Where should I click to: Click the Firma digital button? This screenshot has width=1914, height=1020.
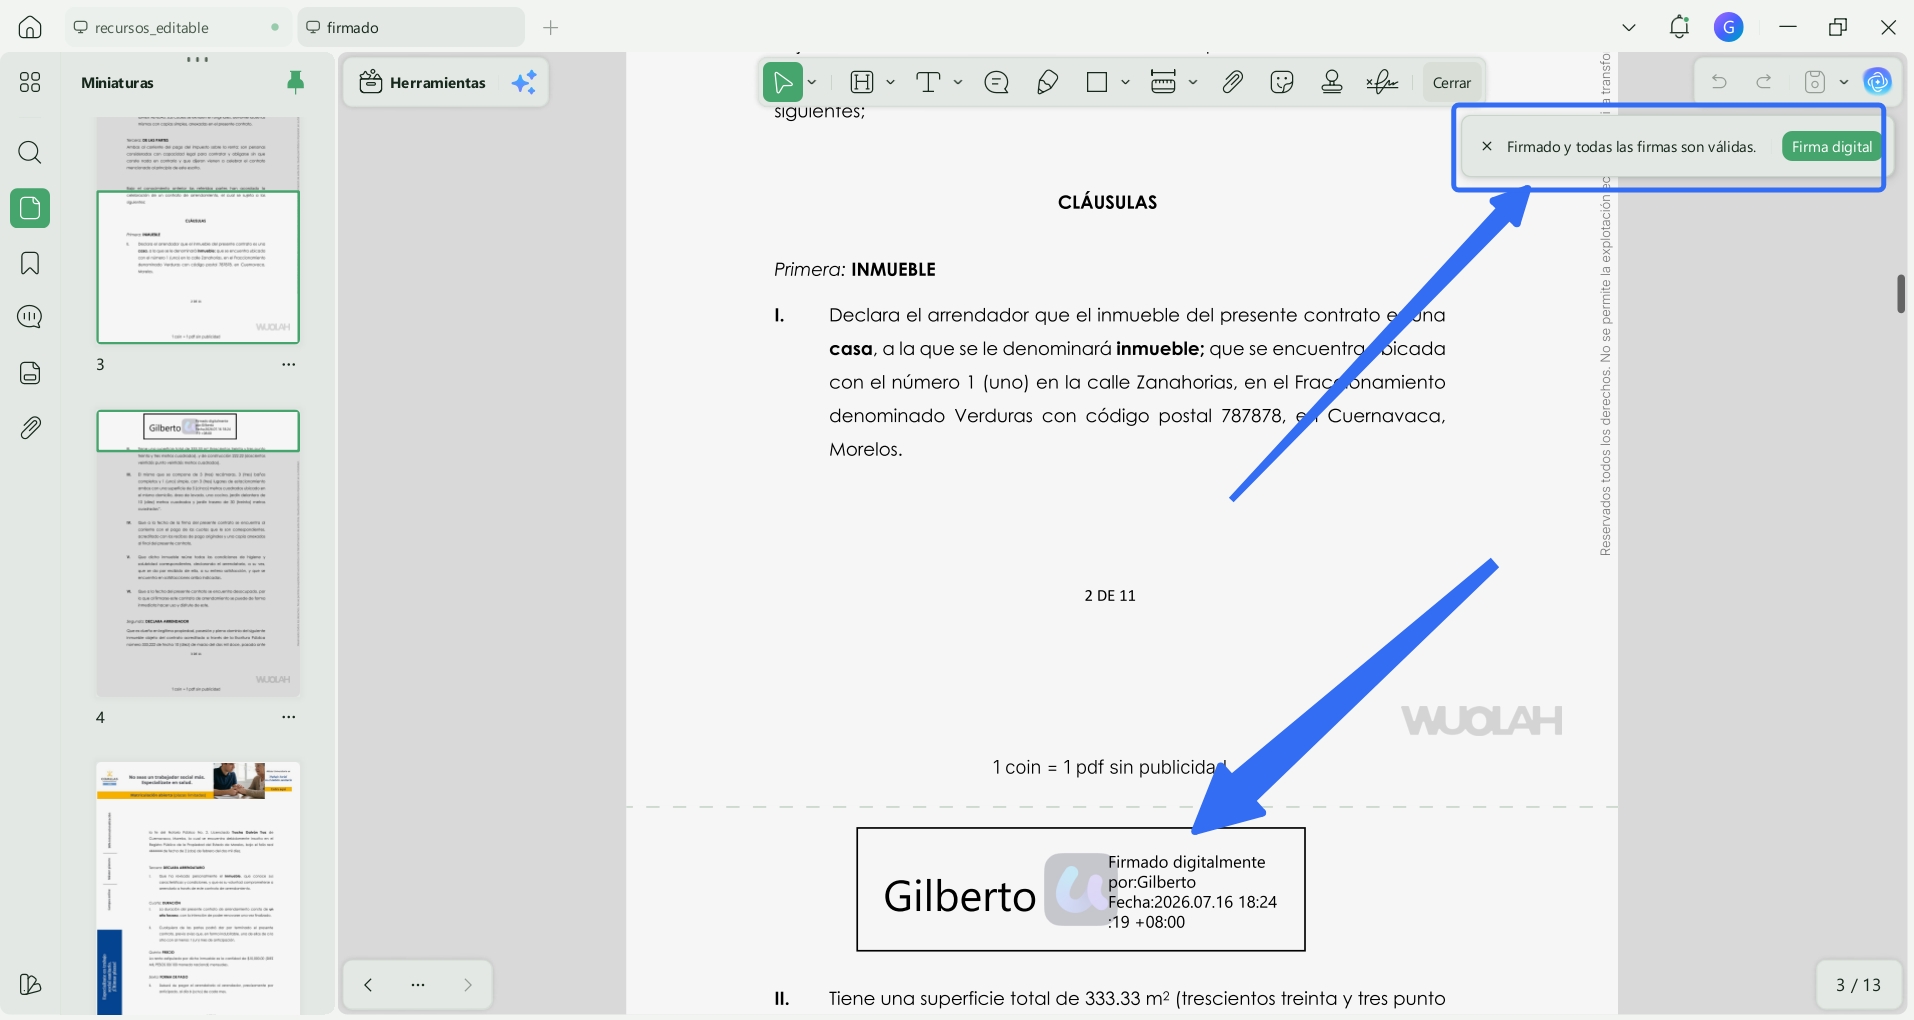pos(1831,147)
